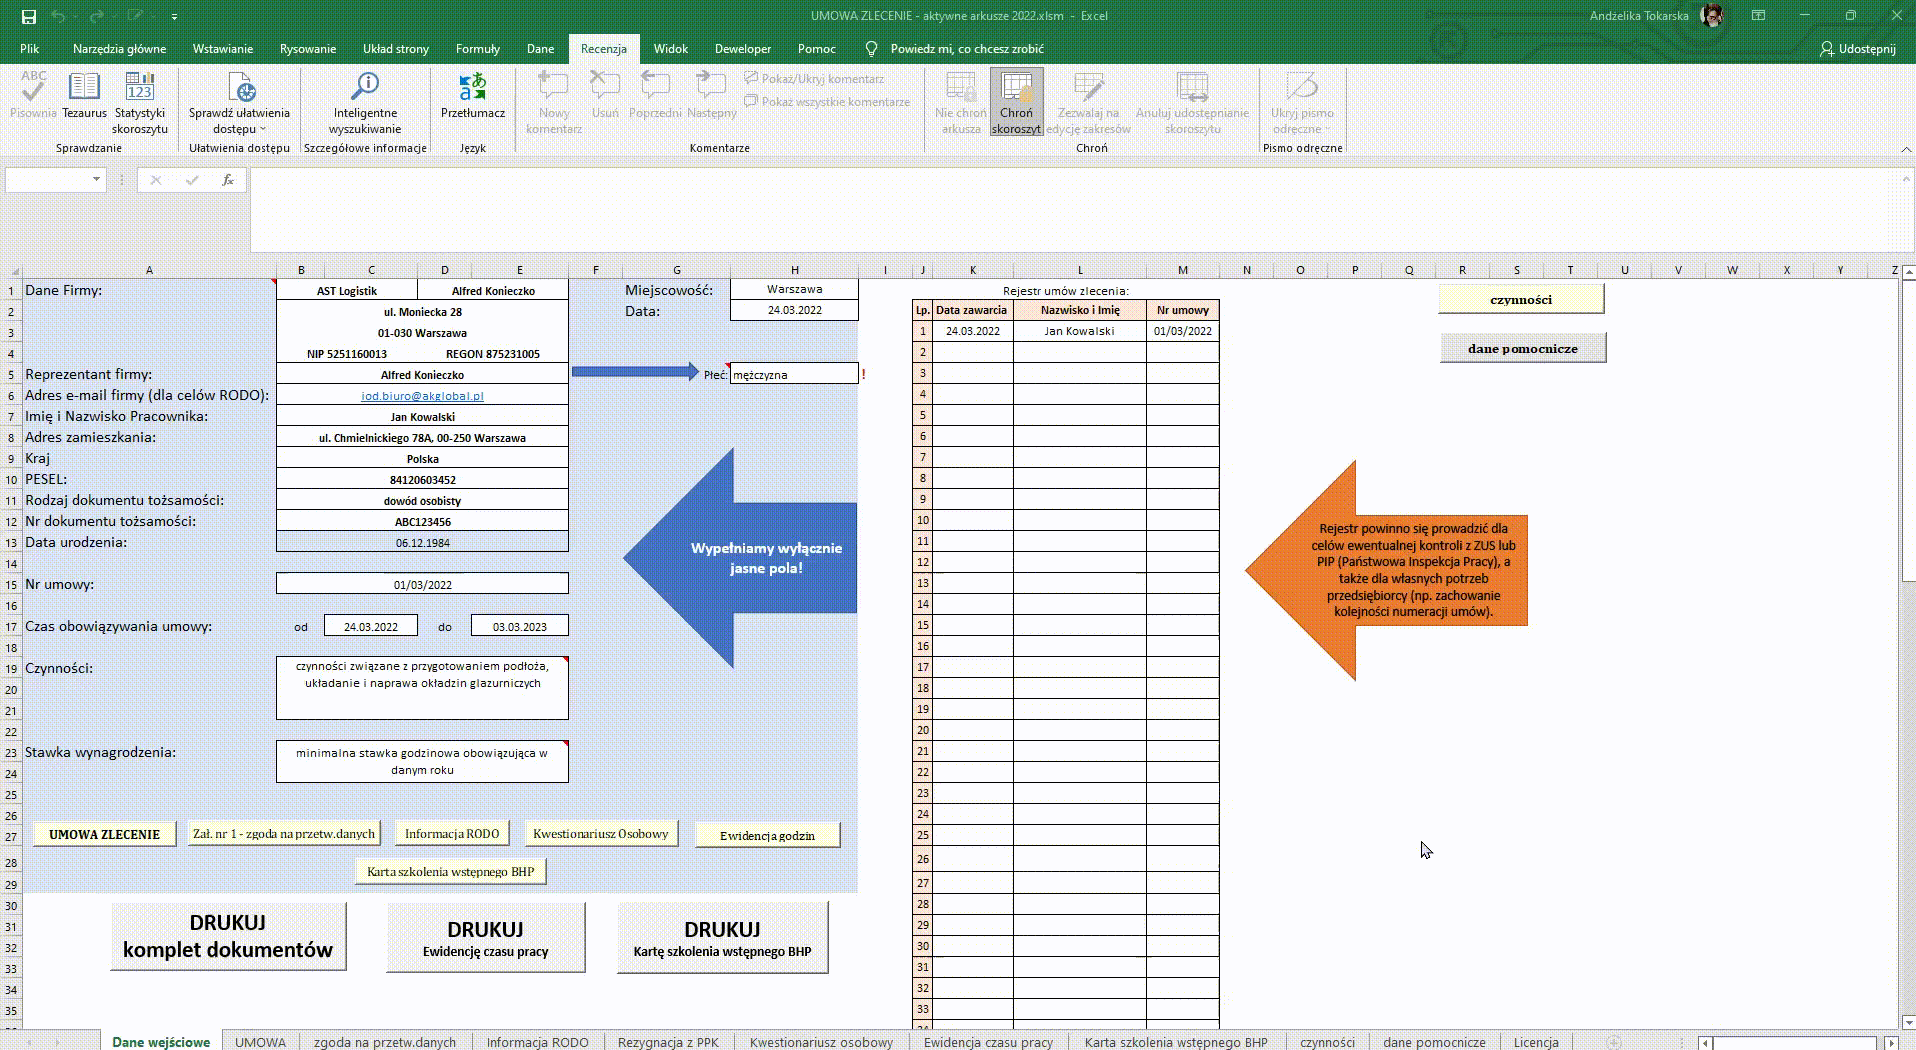Switch to Wstawianie tab
Viewport: 1916px width, 1050px height.
tap(223, 48)
